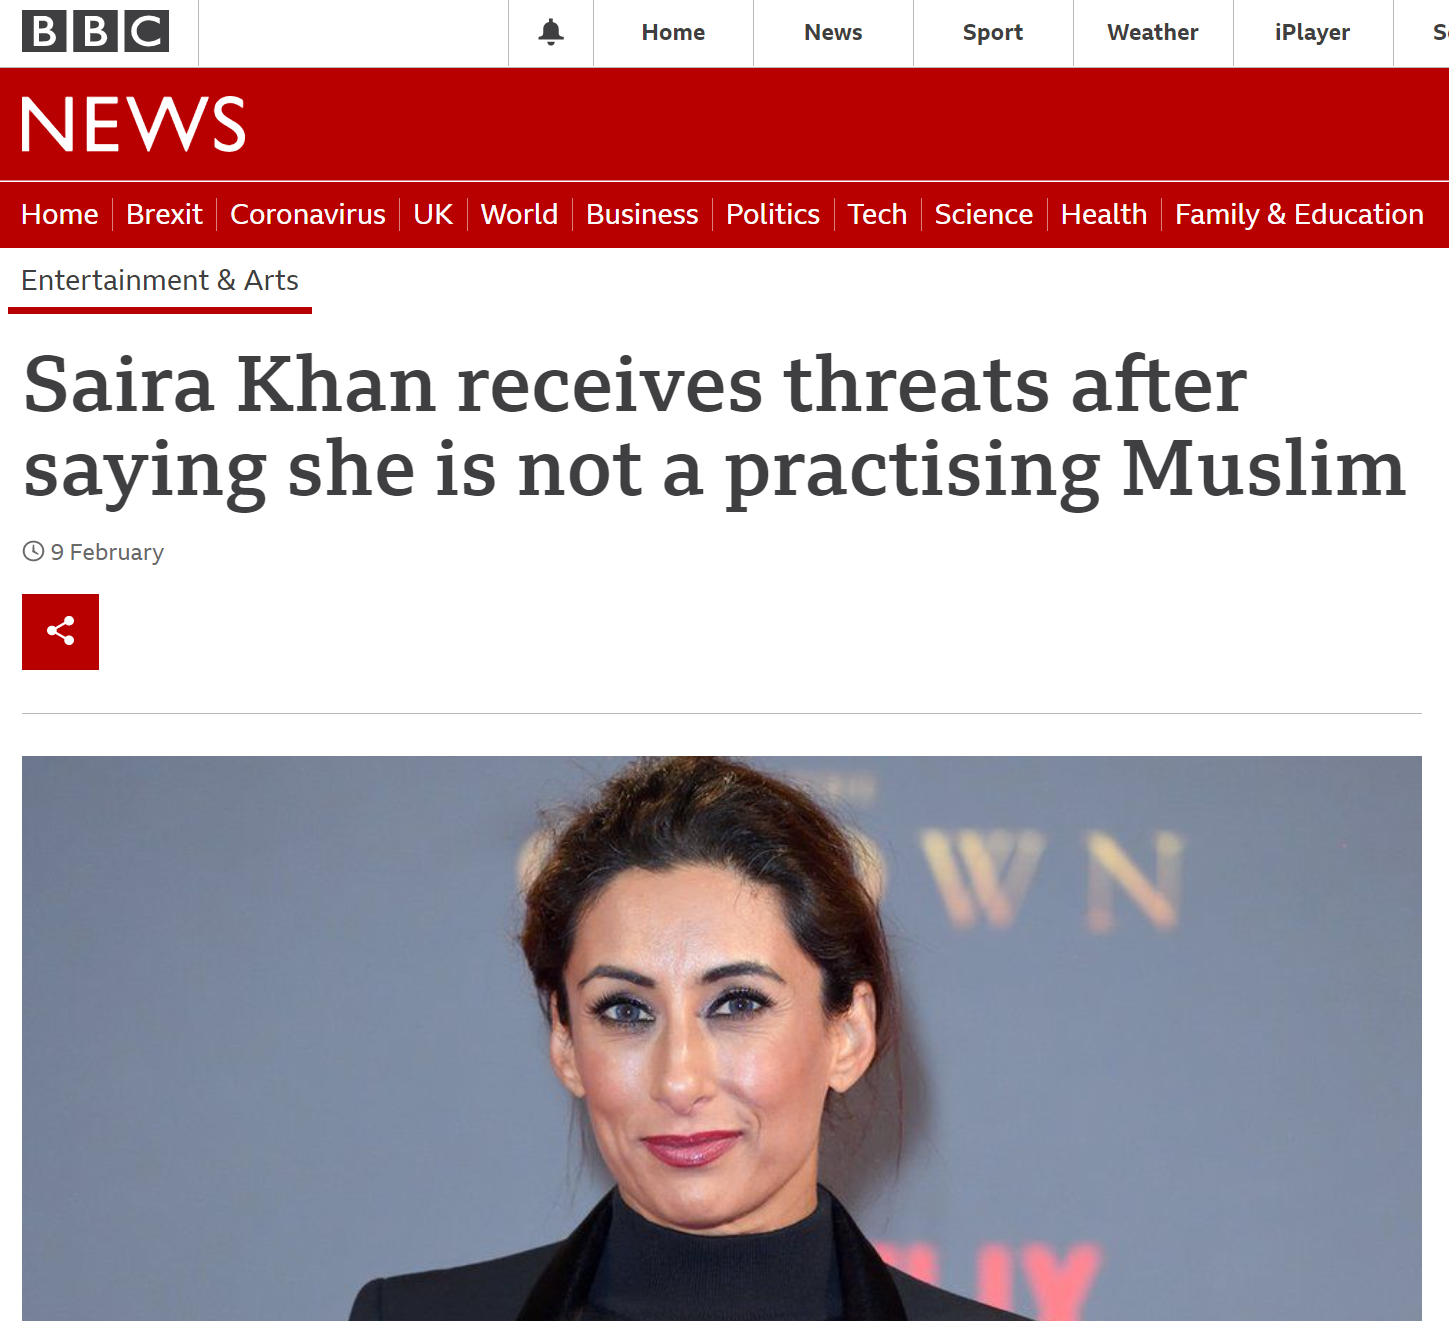
Task: Click the BBC NEWS banner logo
Action: 133,124
